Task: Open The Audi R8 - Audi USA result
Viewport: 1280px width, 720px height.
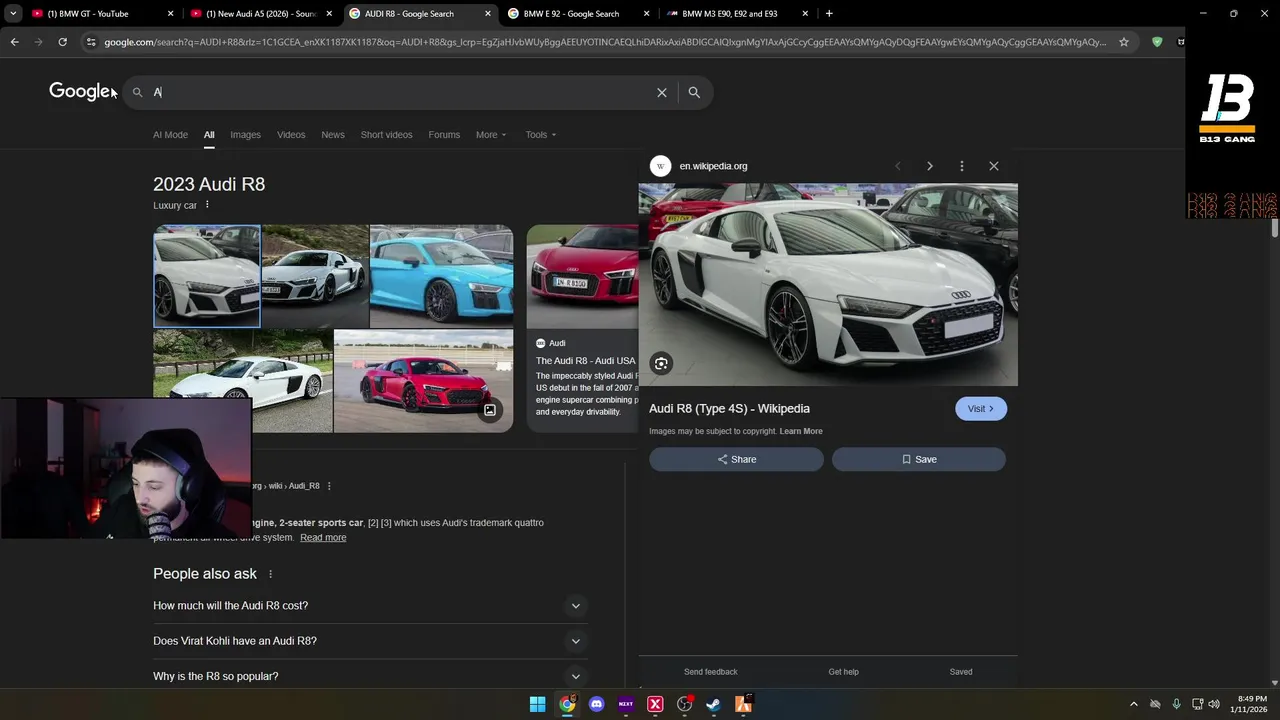Action: tap(585, 360)
